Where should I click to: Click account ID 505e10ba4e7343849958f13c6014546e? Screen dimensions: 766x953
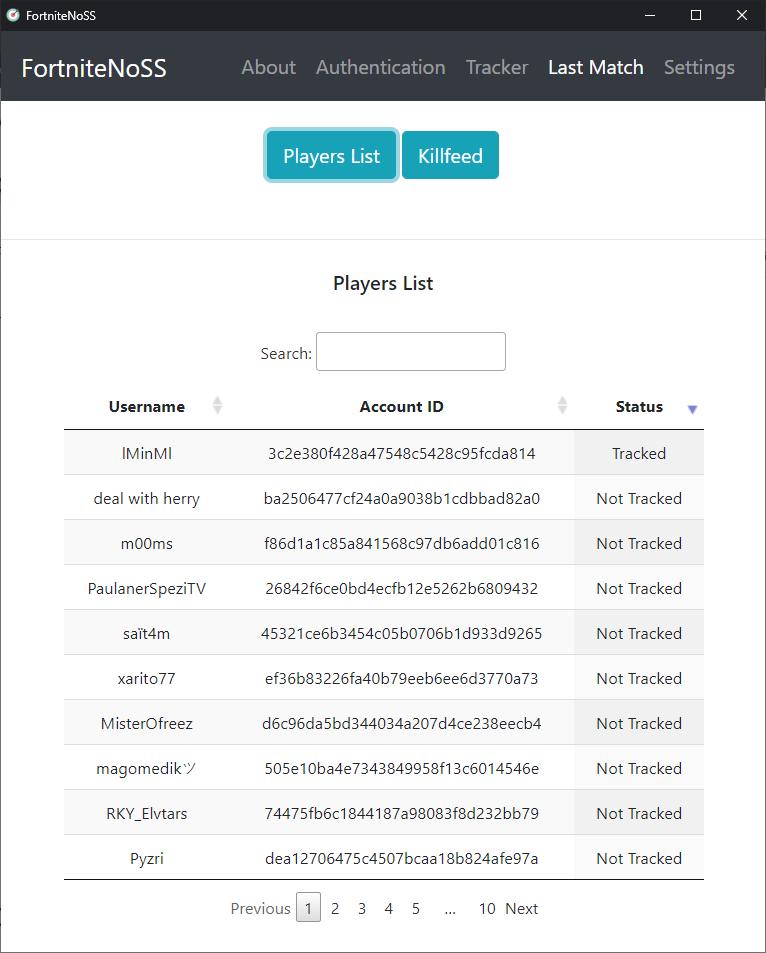pos(401,768)
